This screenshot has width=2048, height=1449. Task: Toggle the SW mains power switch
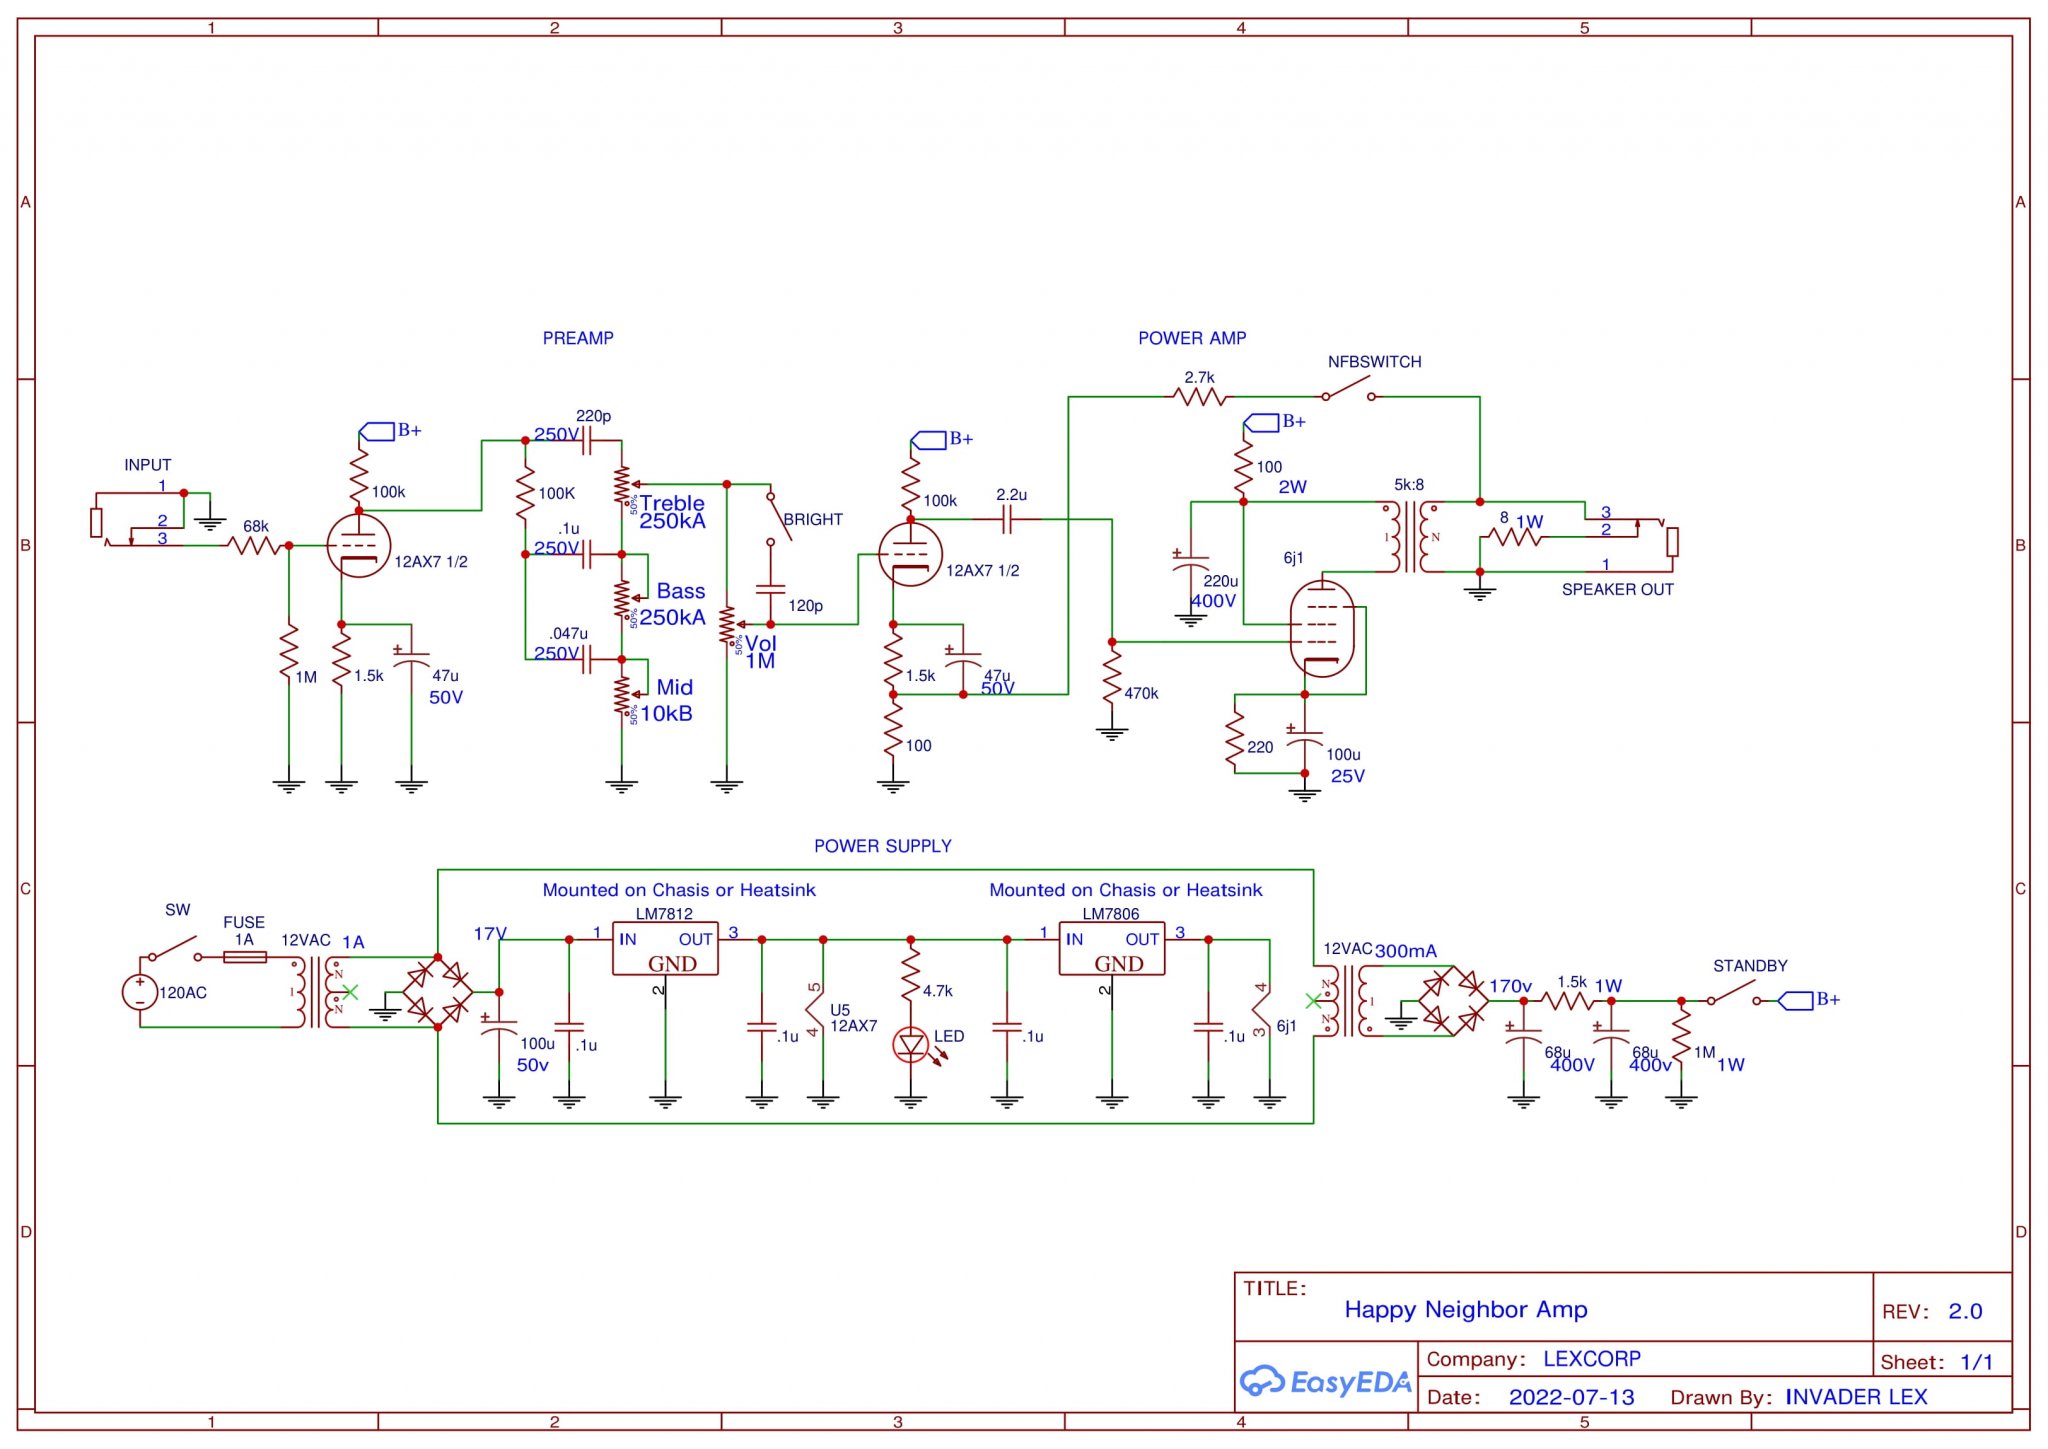coord(174,948)
